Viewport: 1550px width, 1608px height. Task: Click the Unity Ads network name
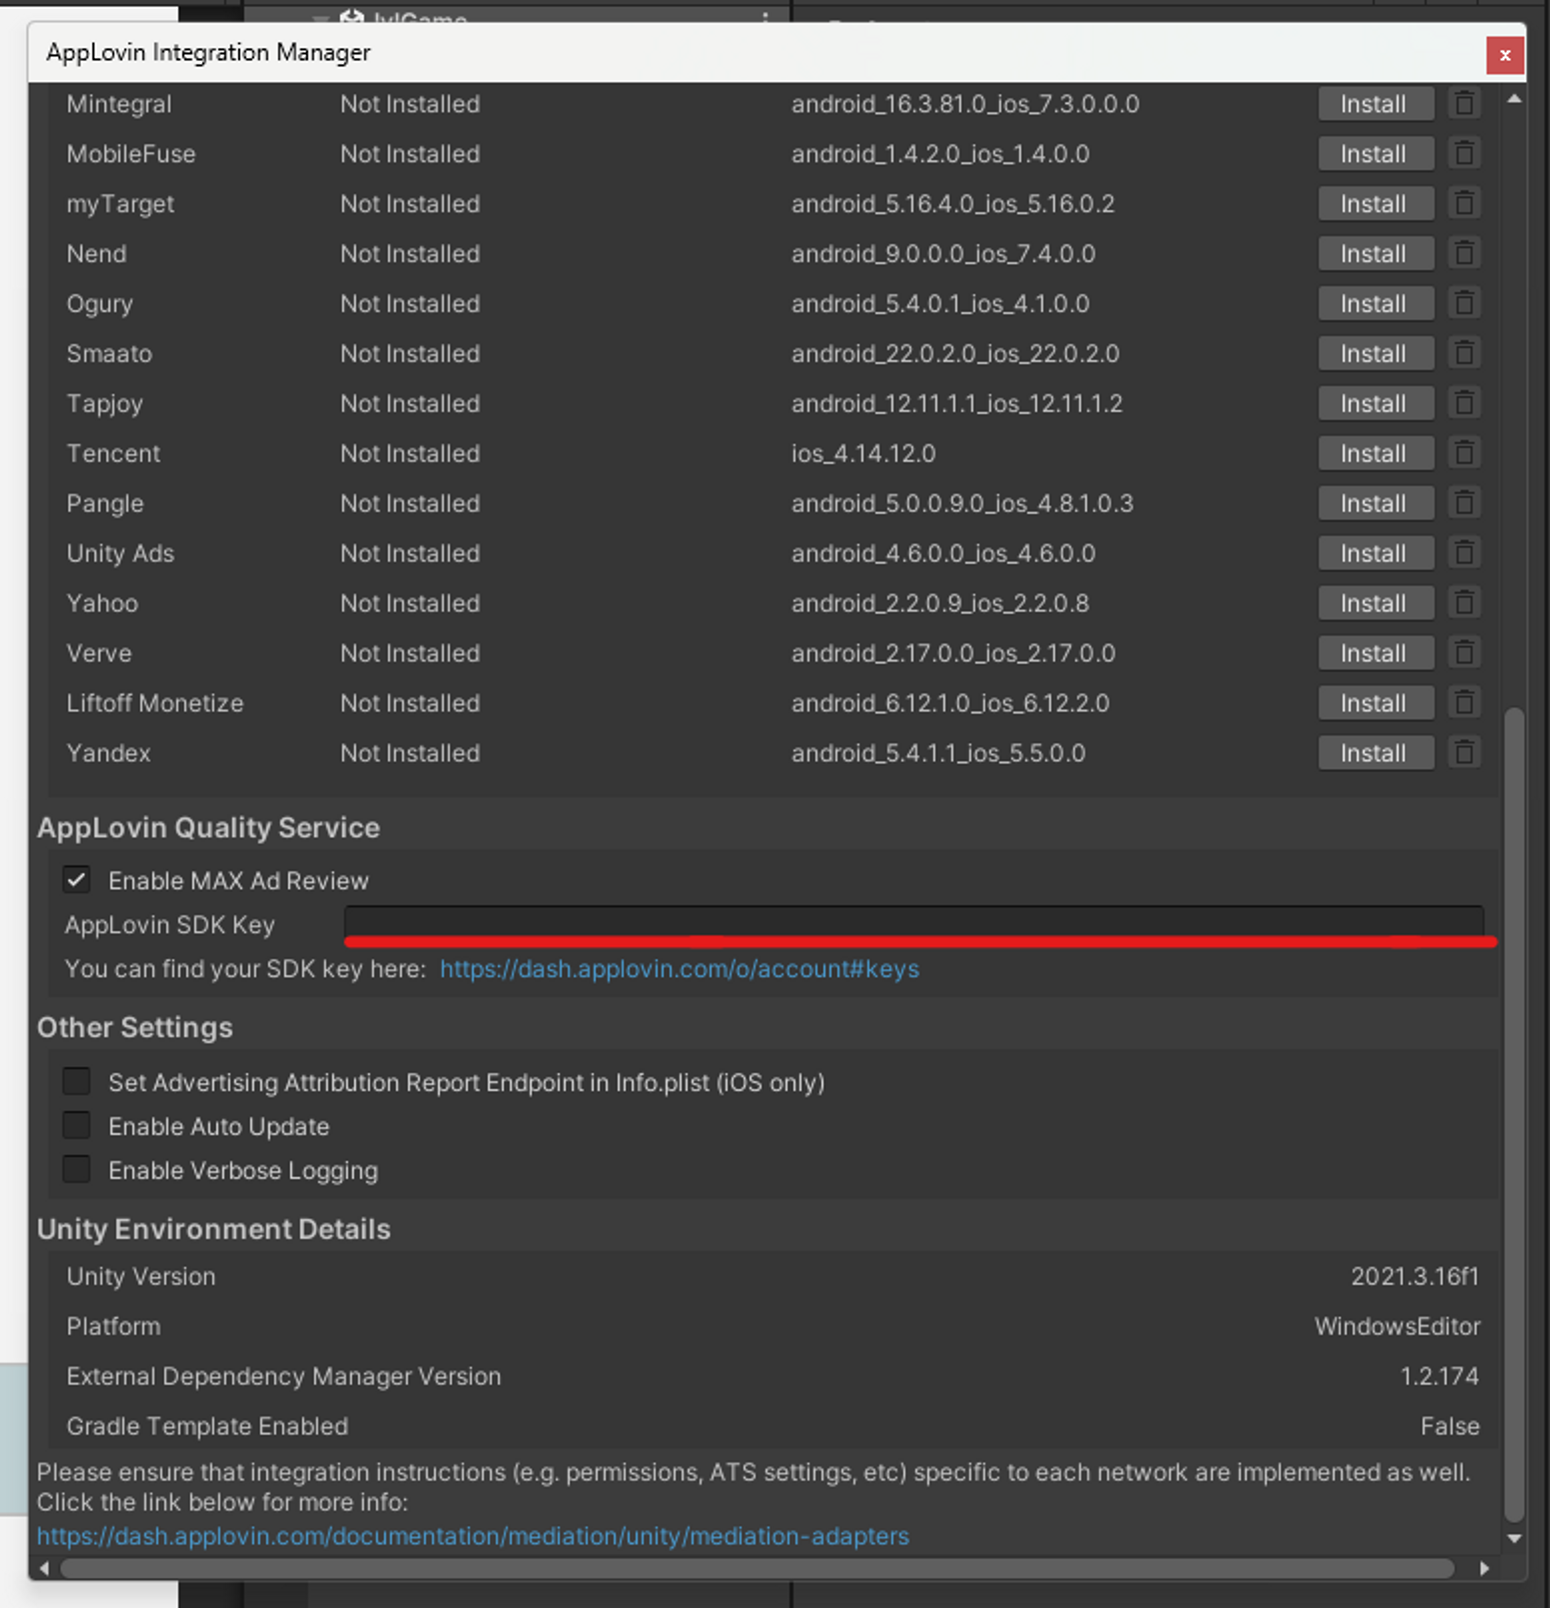click(x=120, y=554)
